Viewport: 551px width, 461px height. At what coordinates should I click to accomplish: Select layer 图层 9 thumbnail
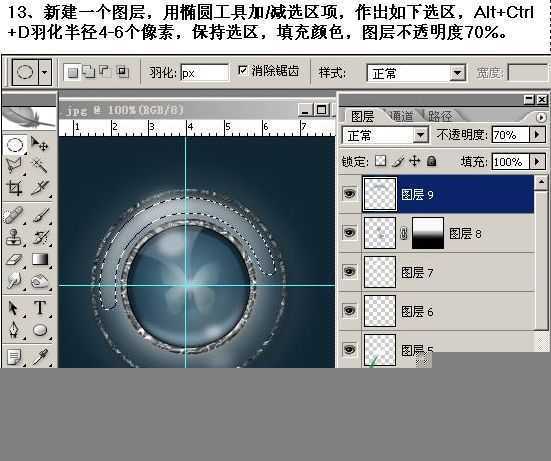pyautogui.click(x=380, y=194)
